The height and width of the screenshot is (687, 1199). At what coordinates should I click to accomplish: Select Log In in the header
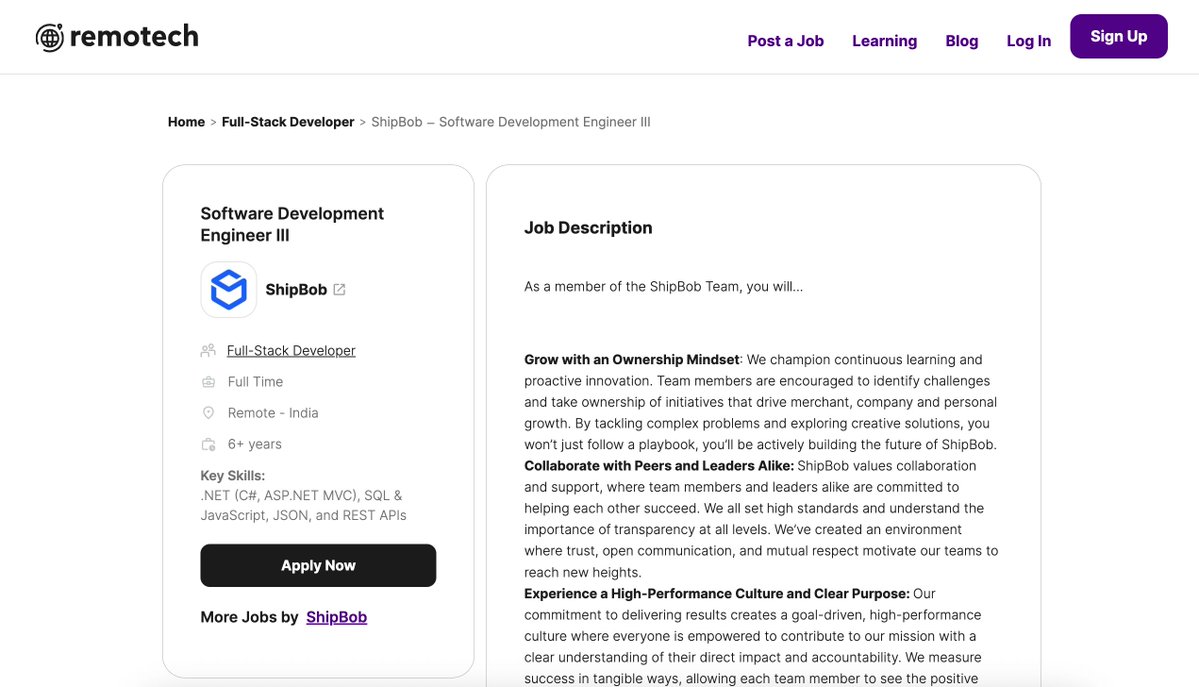tap(1028, 40)
